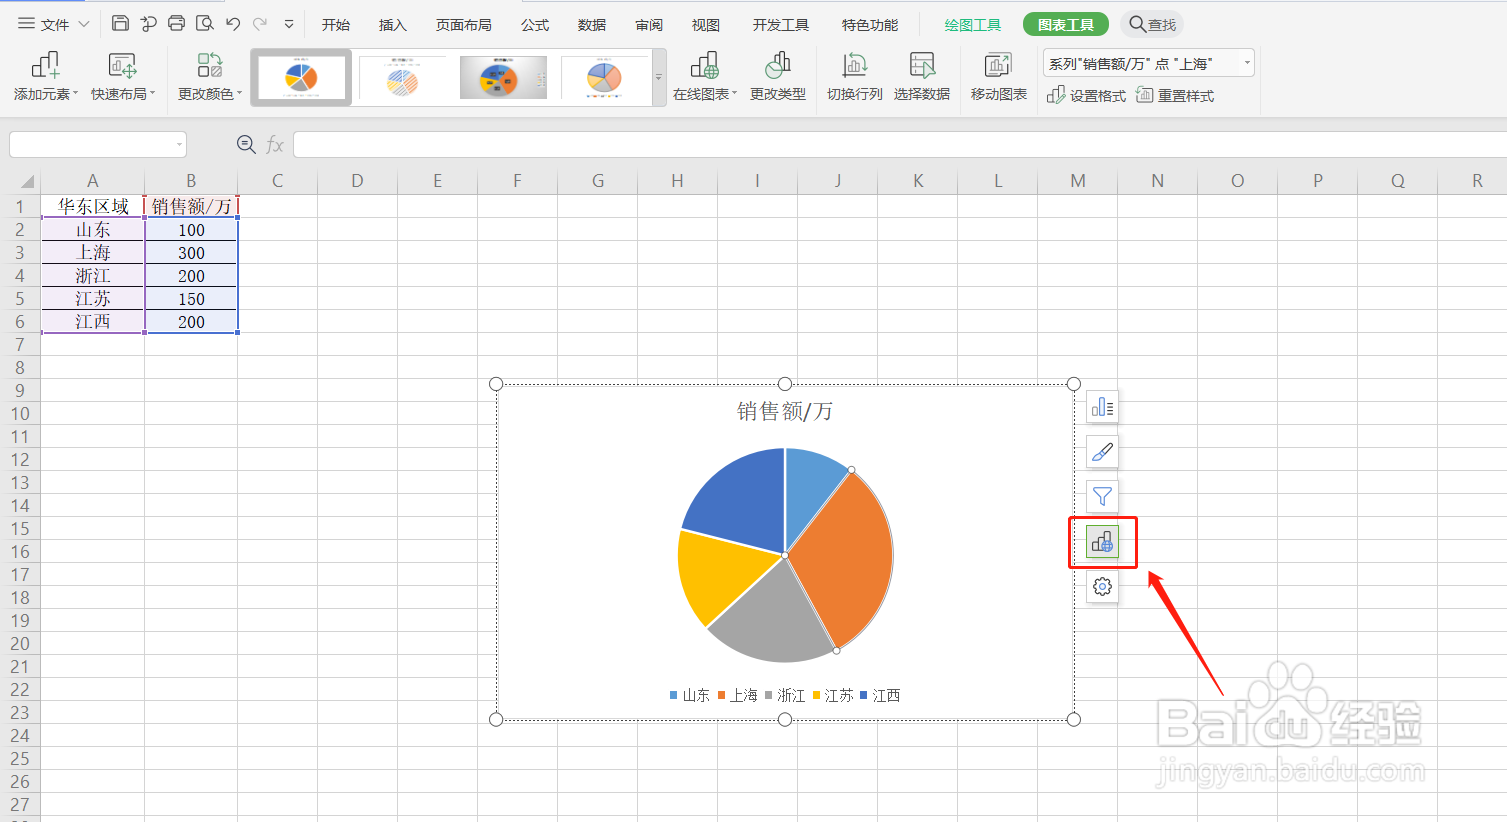
Task: Click the chart style brush icon
Action: (1102, 452)
